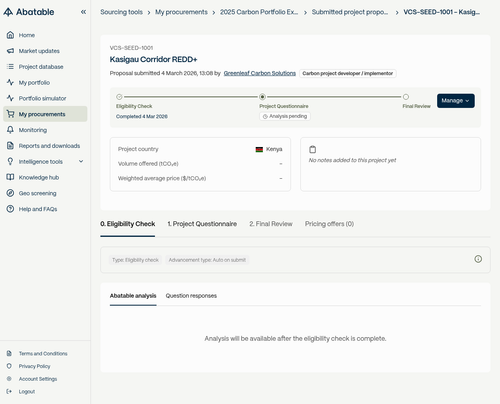Click the Market updates megaphone icon
Image resolution: width=500 pixels, height=404 pixels.
[10, 51]
